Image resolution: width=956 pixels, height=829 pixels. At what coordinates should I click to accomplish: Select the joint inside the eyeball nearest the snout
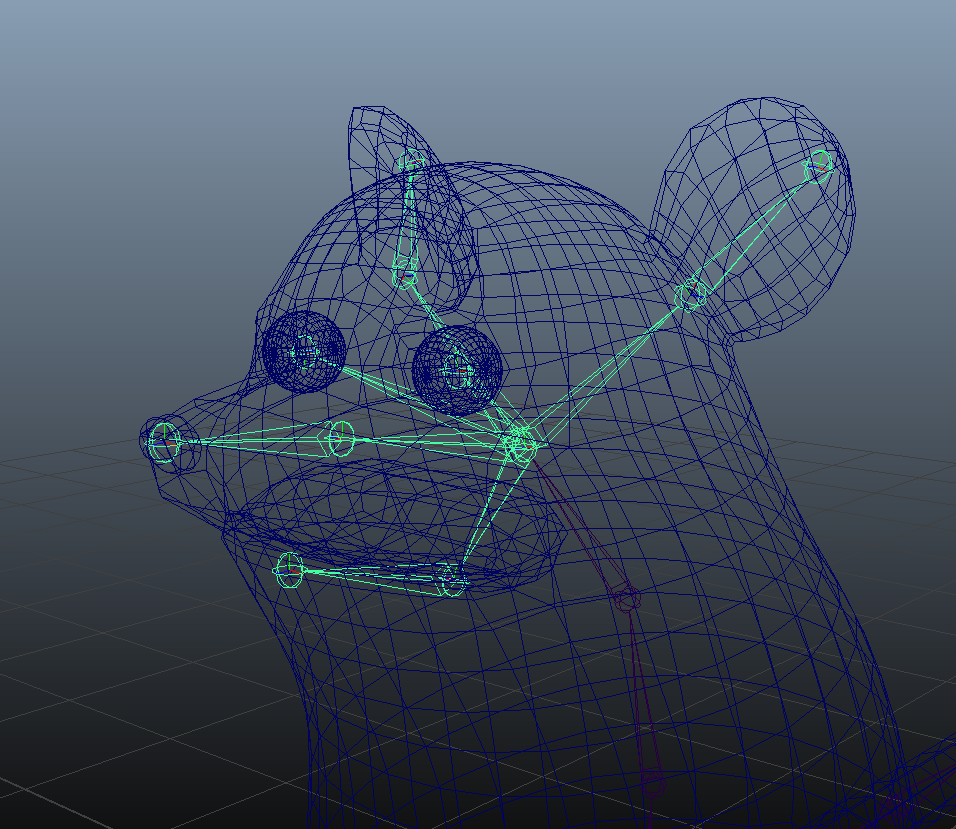[x=304, y=351]
